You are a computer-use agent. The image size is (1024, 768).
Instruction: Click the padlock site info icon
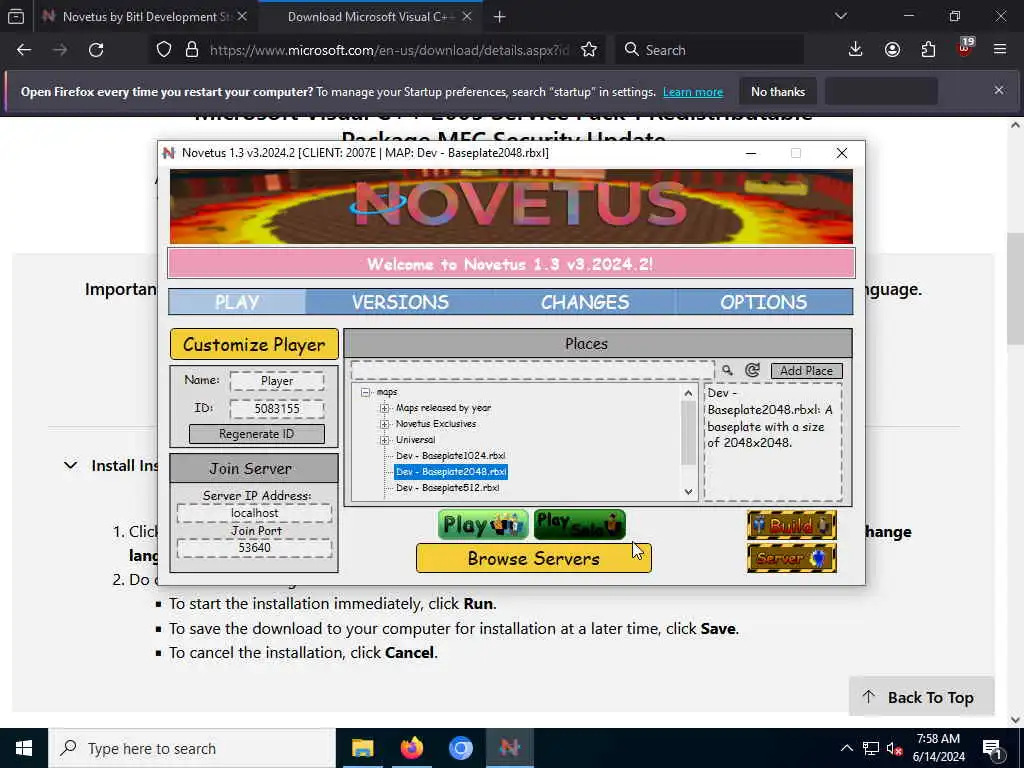pyautogui.click(x=192, y=50)
